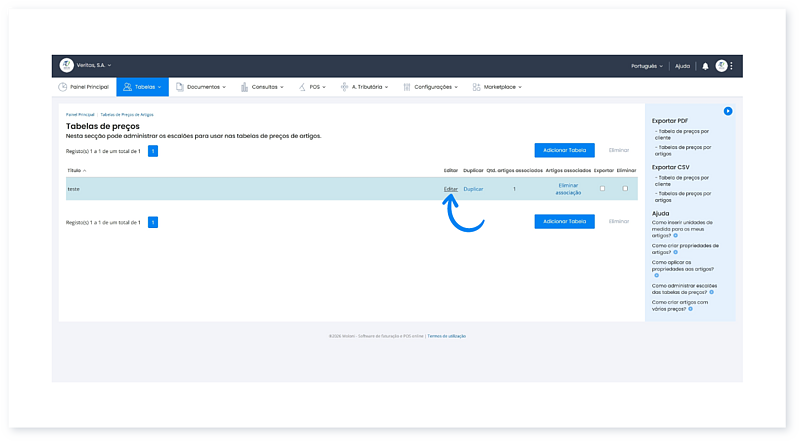Tick the Exportar checkbox for the teste row

(602, 188)
